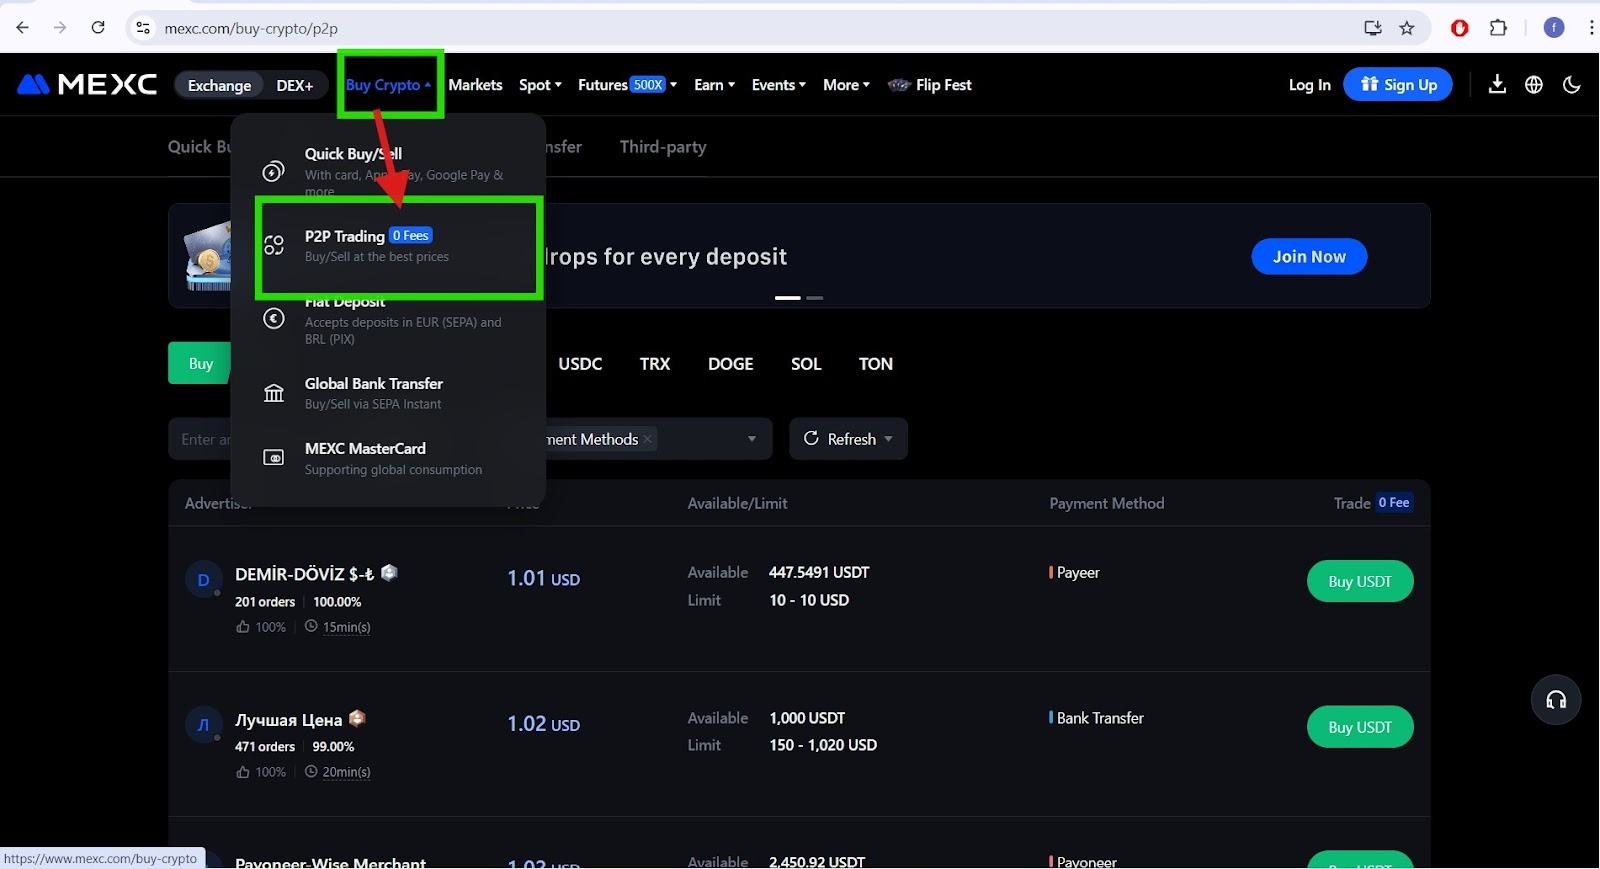Open the Refresh interval dropdown
This screenshot has height=869, width=1600.
pos(888,439)
